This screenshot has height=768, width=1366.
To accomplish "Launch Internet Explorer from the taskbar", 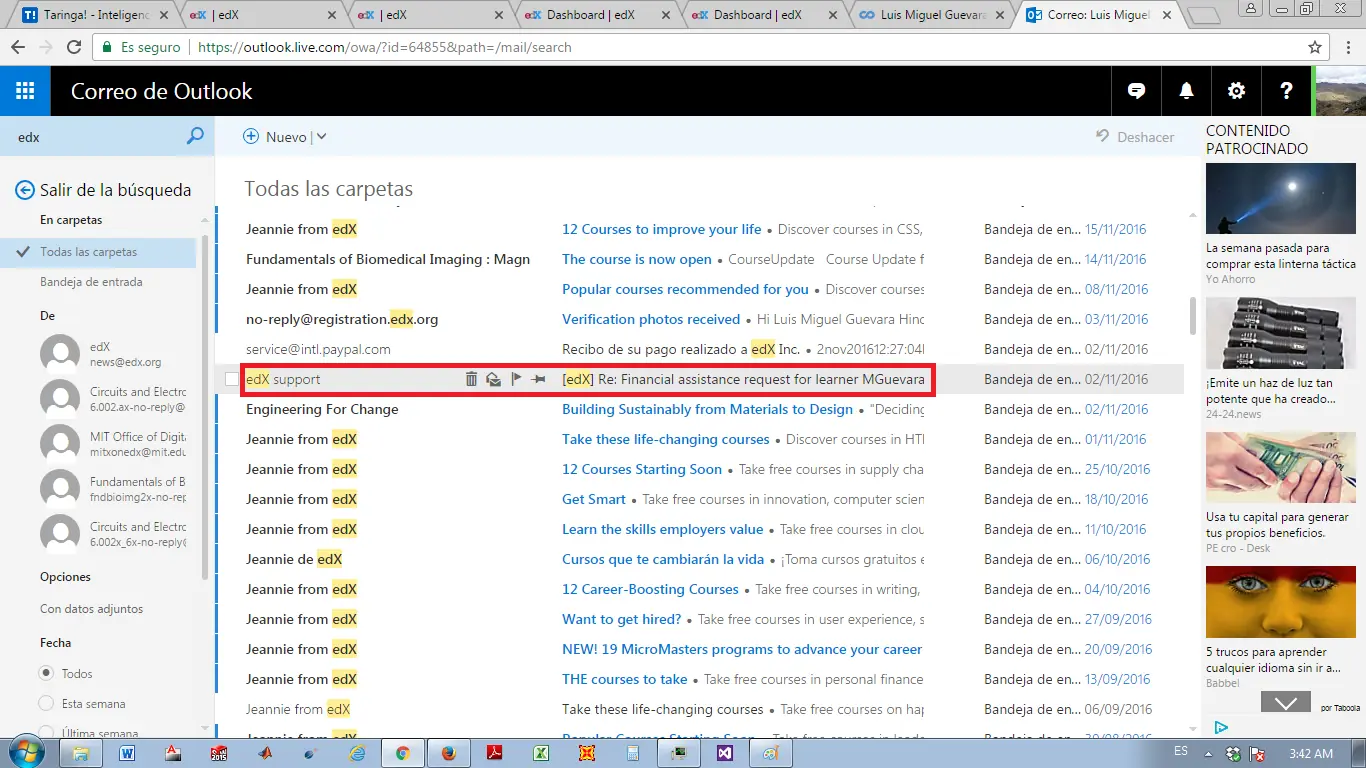I will (x=357, y=753).
